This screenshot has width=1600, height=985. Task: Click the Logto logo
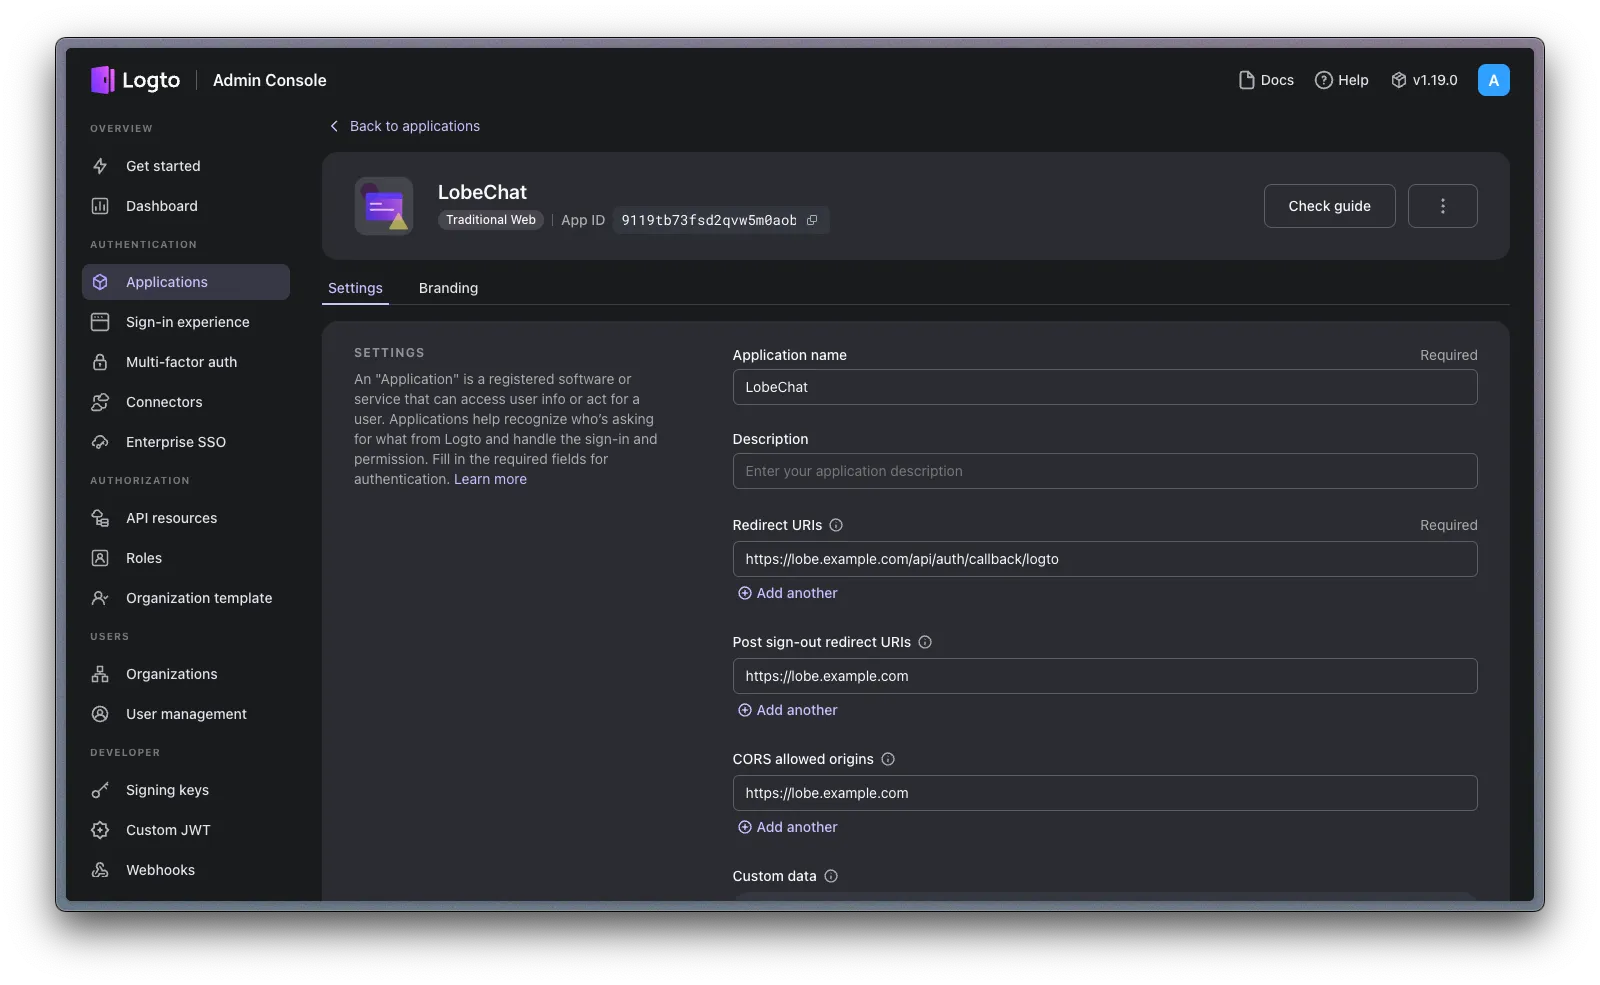click(136, 80)
